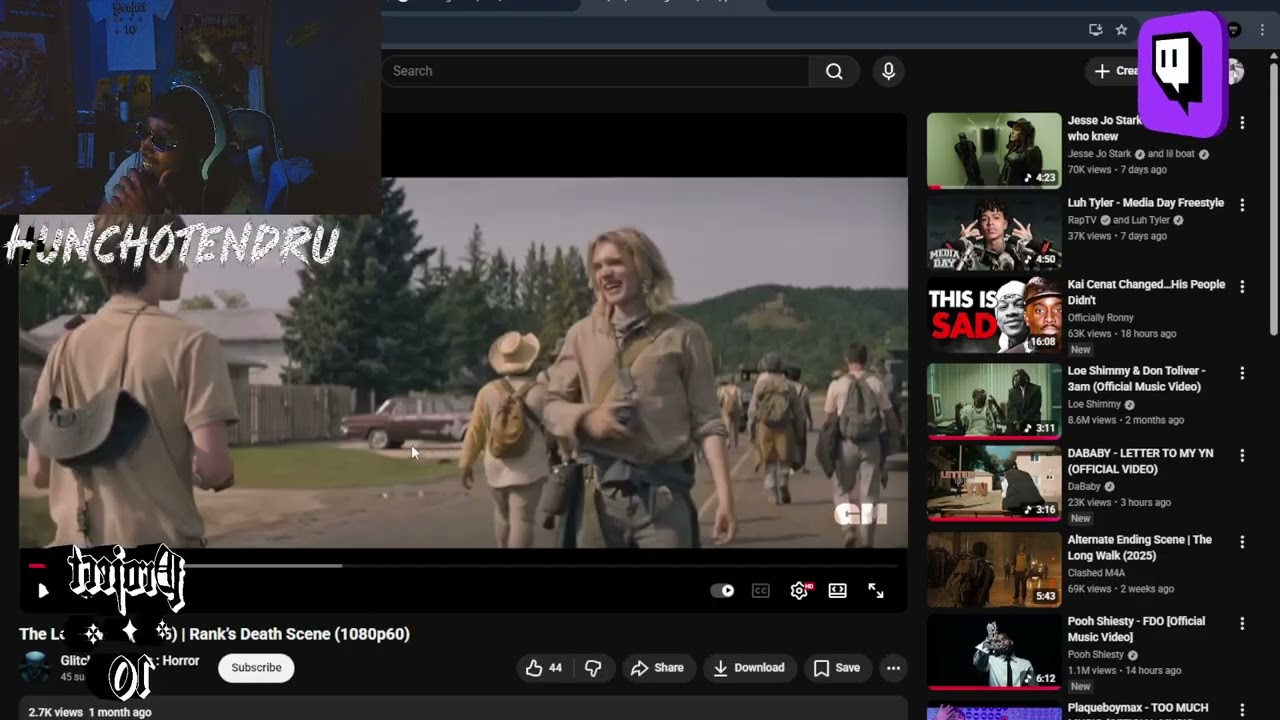Open the 'Kai Cenat Changed...His People Didn't' title
The height and width of the screenshot is (720, 1280).
(1146, 292)
